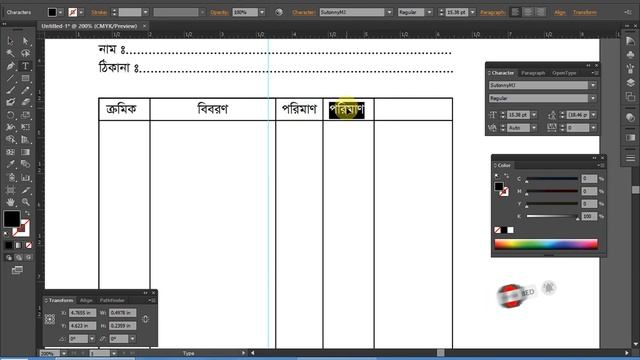Open font size dropdown in control bar
This screenshot has width=640, height=360.
[x=473, y=12]
